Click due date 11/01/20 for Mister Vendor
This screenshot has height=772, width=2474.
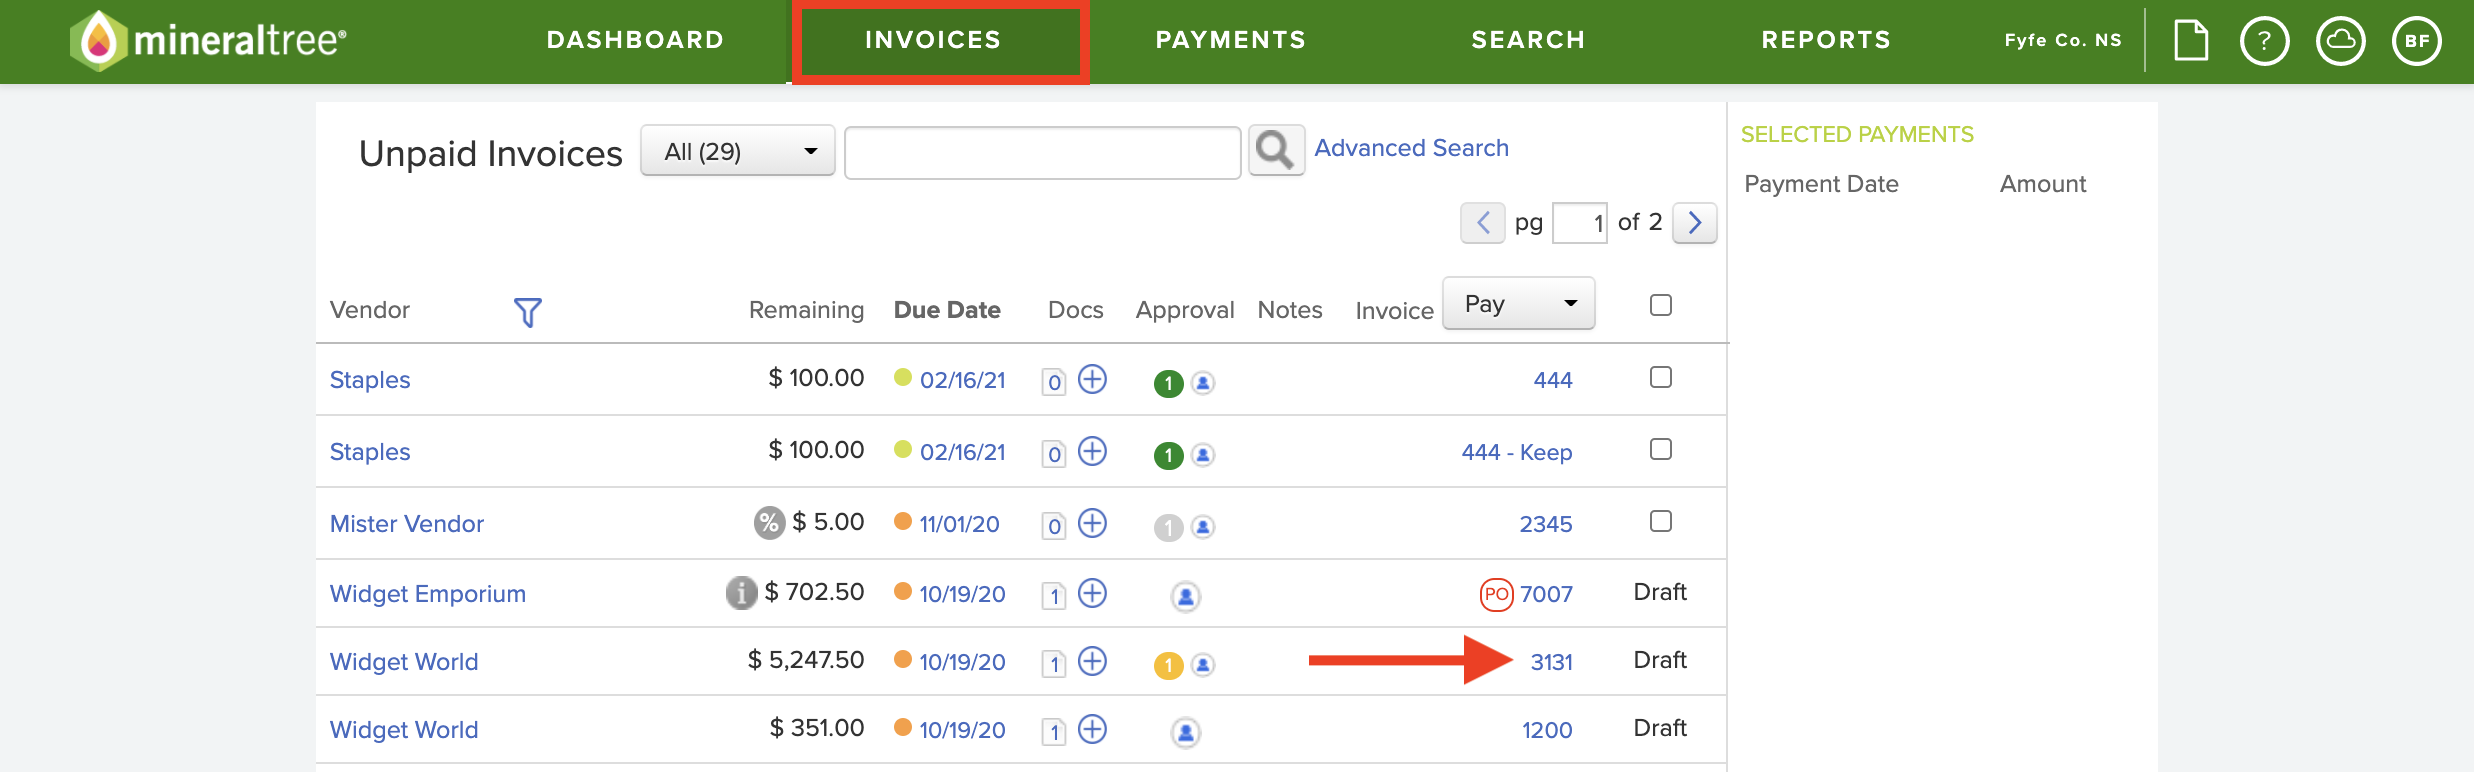[x=959, y=524]
